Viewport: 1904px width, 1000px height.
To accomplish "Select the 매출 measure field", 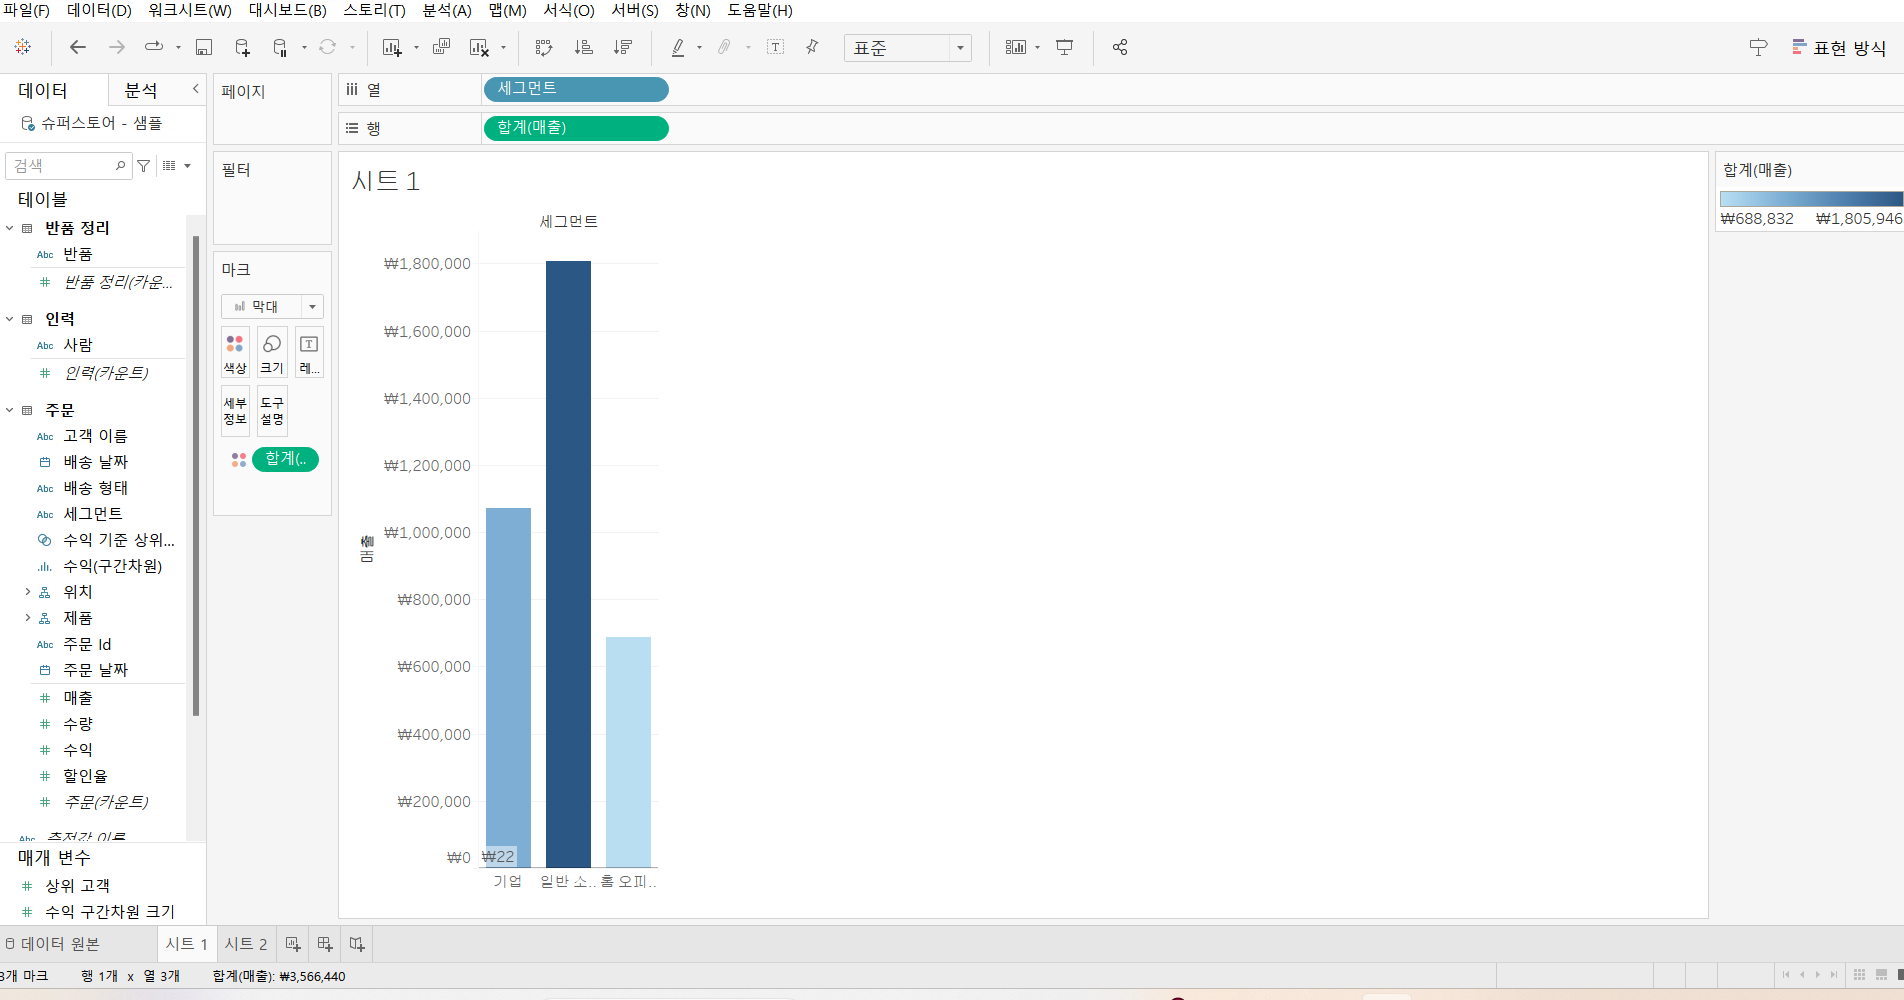I will tap(78, 698).
